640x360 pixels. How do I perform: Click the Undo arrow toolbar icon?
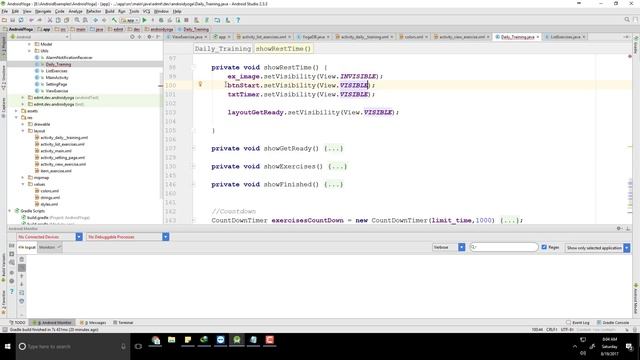click(x=31, y=20)
